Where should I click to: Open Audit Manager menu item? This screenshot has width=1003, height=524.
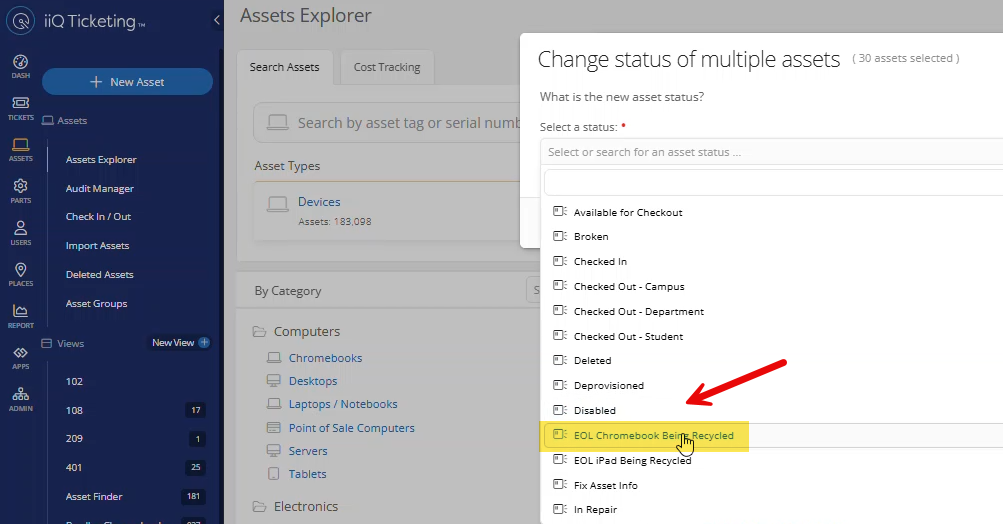click(100, 188)
